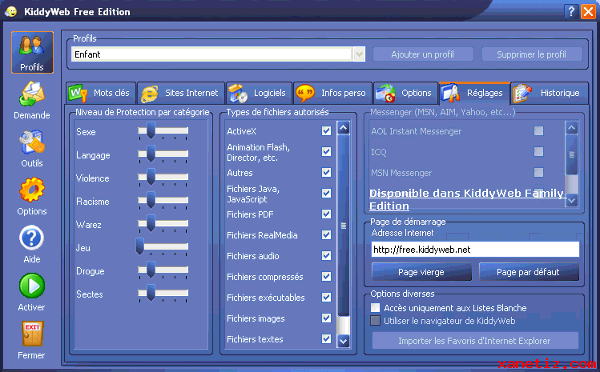Uncheck the Fichiers textes checkbox
The width and height of the screenshot is (600, 372).
click(x=326, y=339)
